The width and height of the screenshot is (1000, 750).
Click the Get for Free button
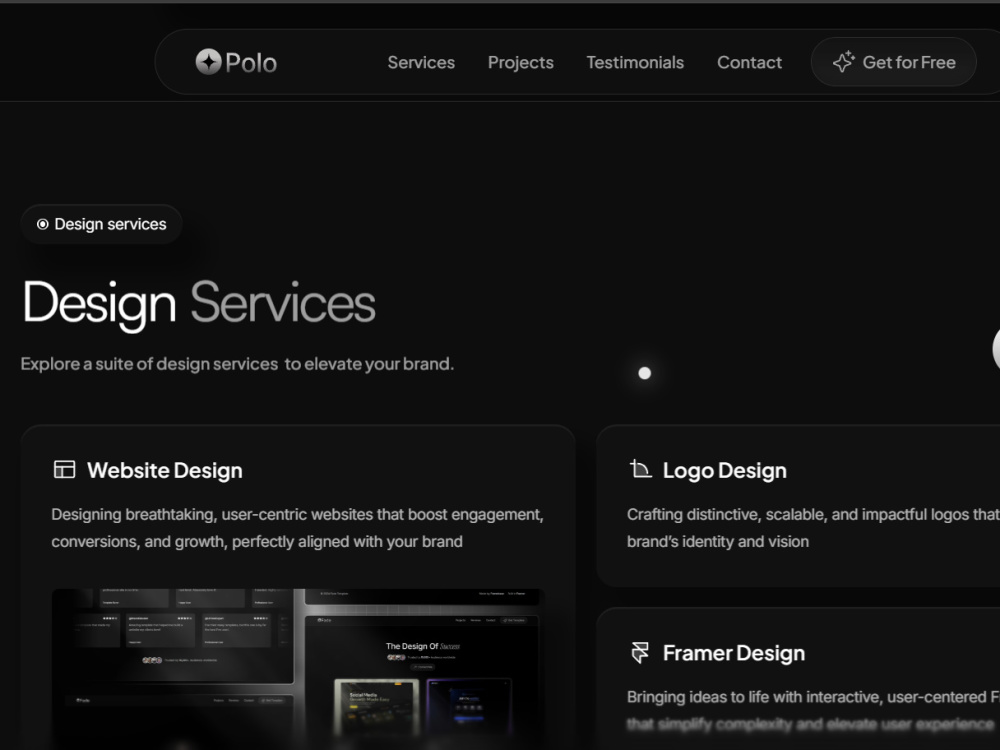pos(893,62)
